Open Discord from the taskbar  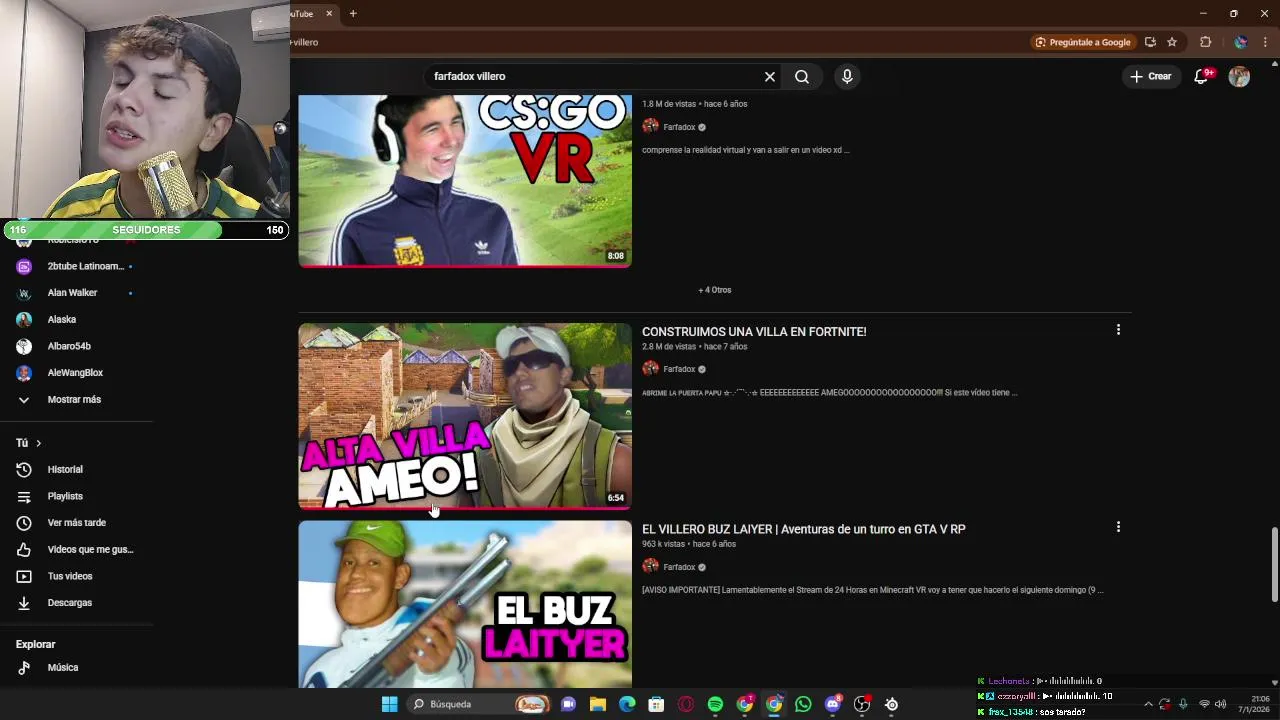point(833,704)
